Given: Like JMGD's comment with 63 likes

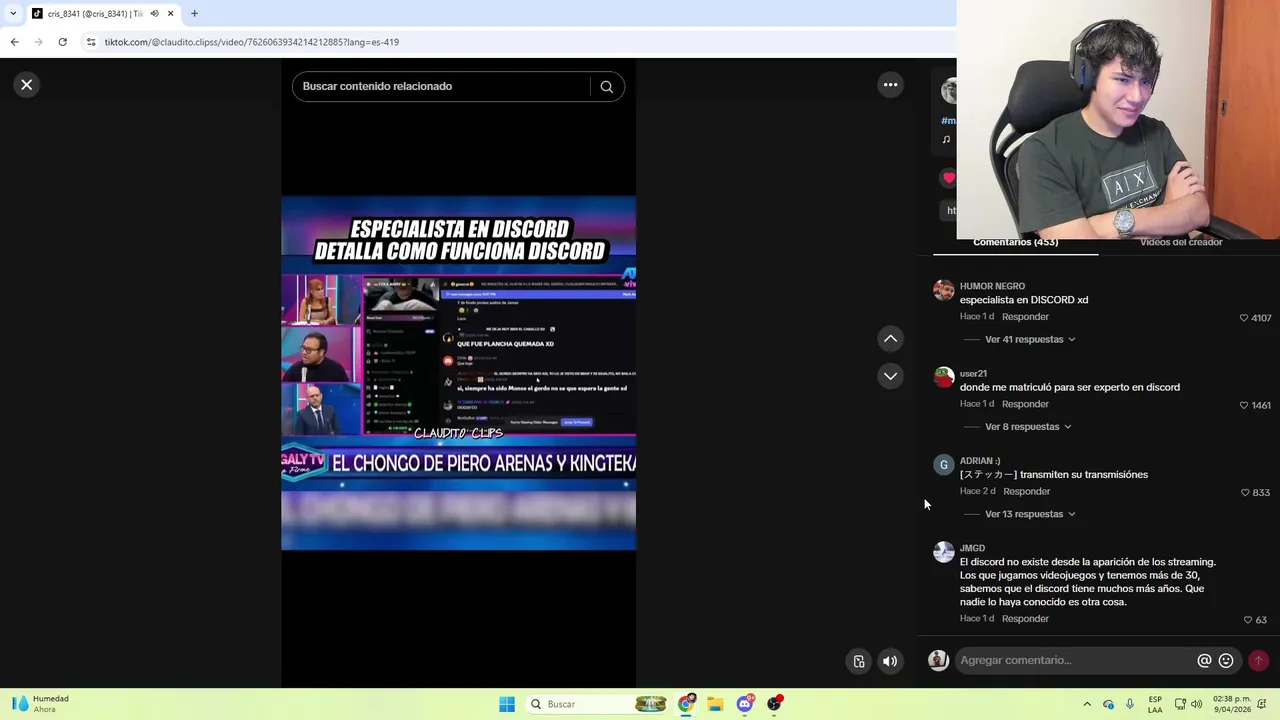Looking at the screenshot, I should pyautogui.click(x=1247, y=620).
